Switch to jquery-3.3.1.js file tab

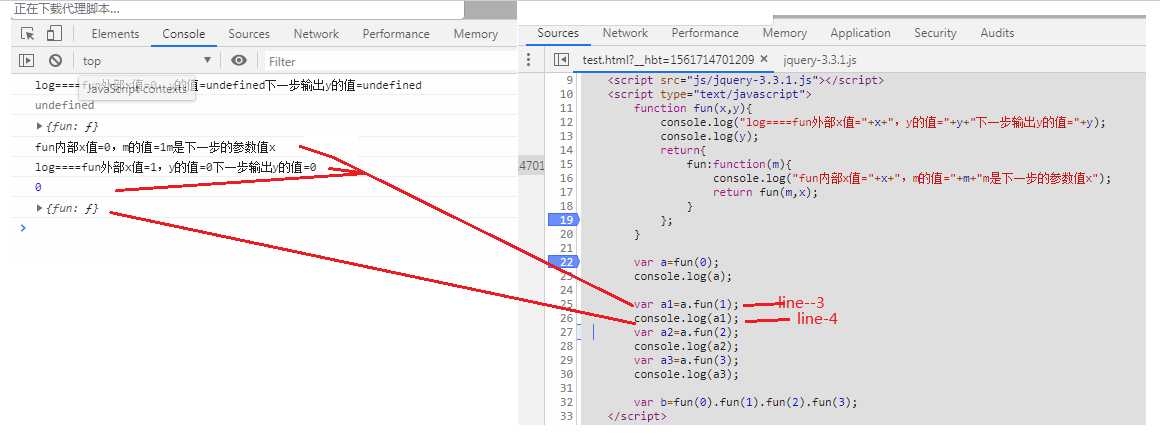pyautogui.click(x=819, y=60)
